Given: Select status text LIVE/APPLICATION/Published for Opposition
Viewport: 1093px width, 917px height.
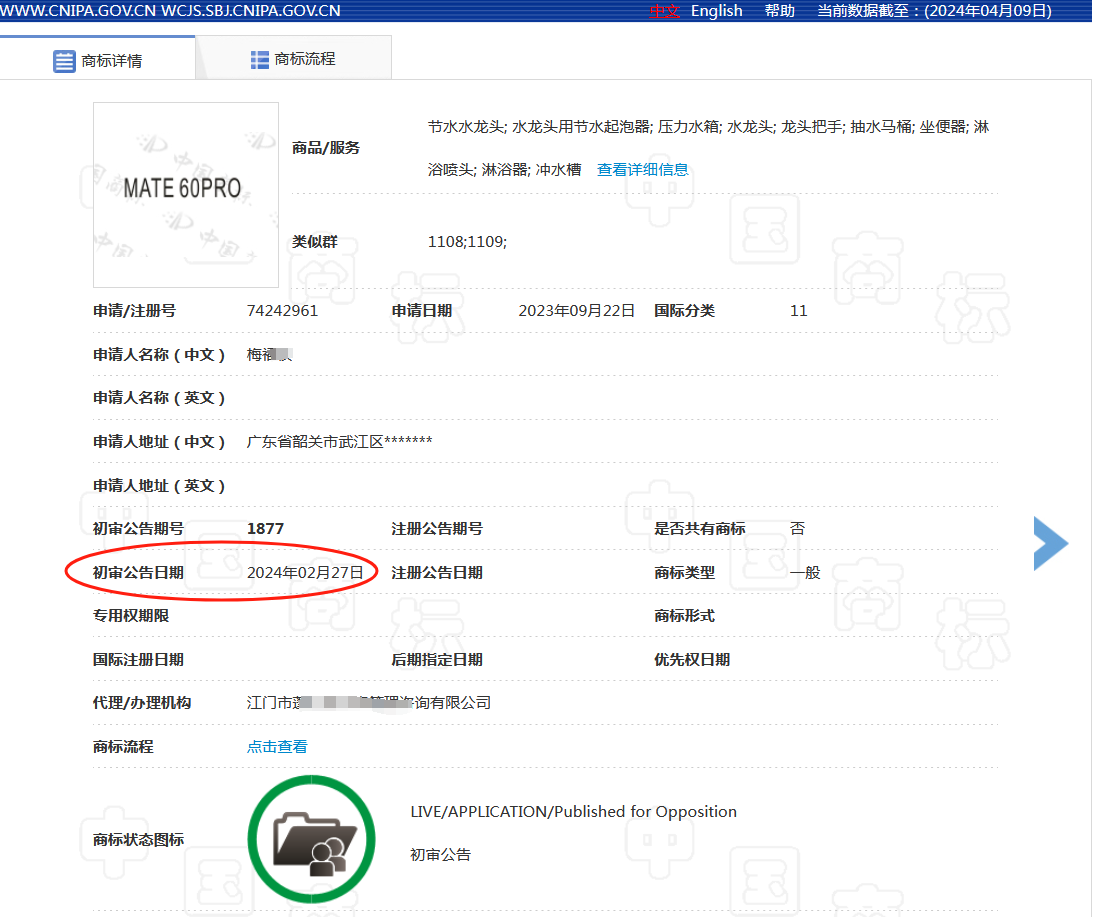Looking at the screenshot, I should tap(573, 812).
